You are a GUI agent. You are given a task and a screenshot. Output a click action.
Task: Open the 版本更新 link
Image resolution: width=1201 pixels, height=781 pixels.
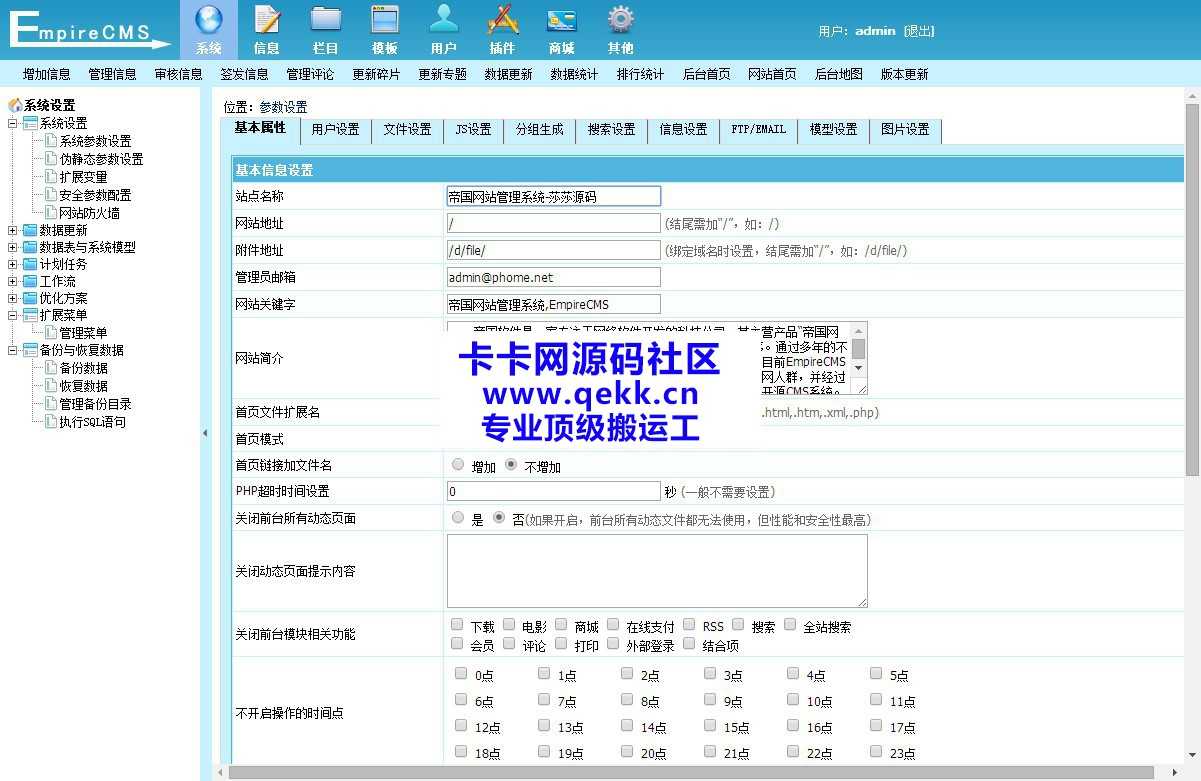coord(904,74)
